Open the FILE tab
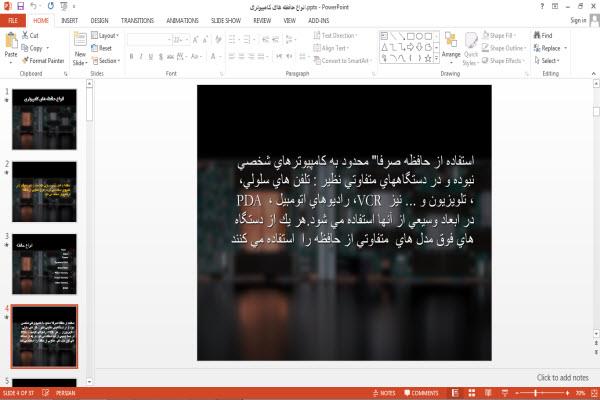This screenshot has height=400, width=600. coord(13,20)
